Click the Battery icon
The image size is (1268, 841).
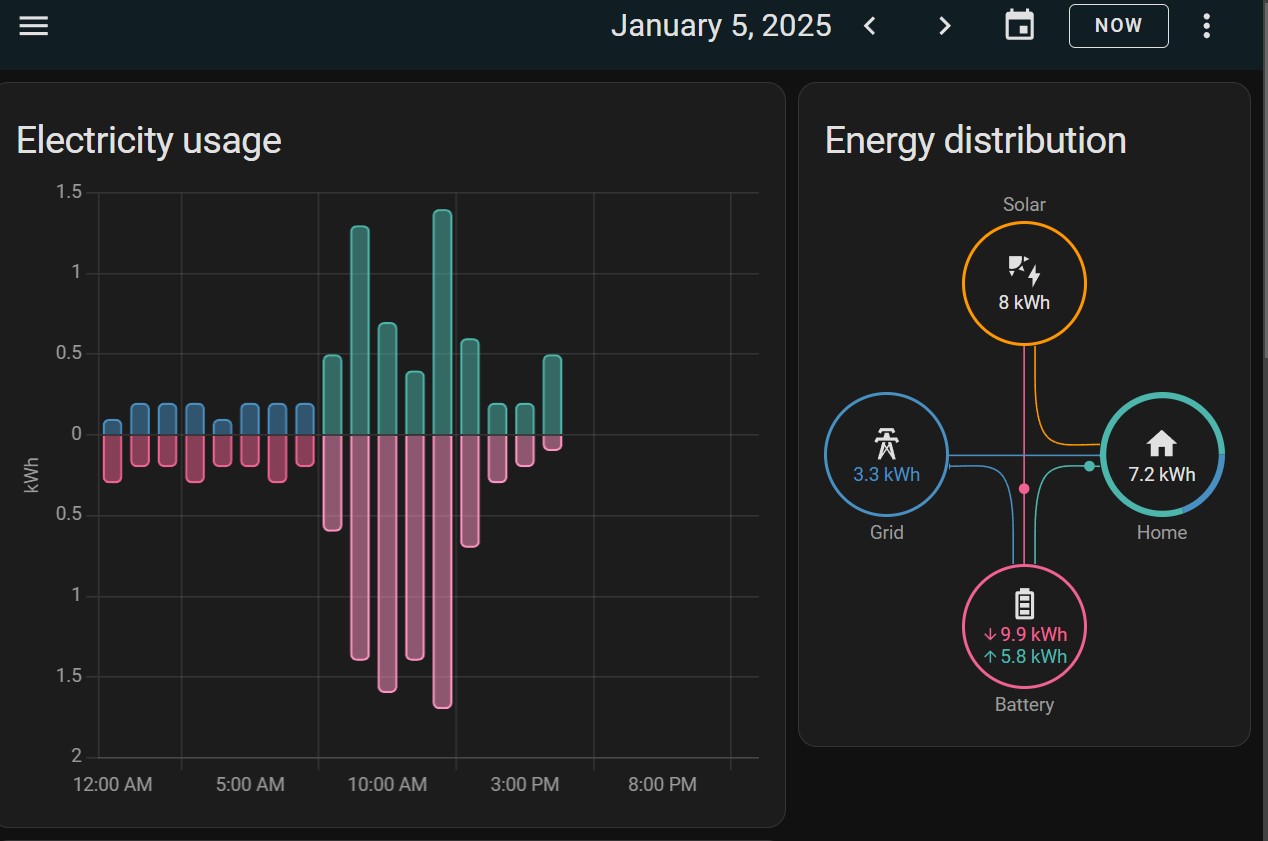(1024, 604)
